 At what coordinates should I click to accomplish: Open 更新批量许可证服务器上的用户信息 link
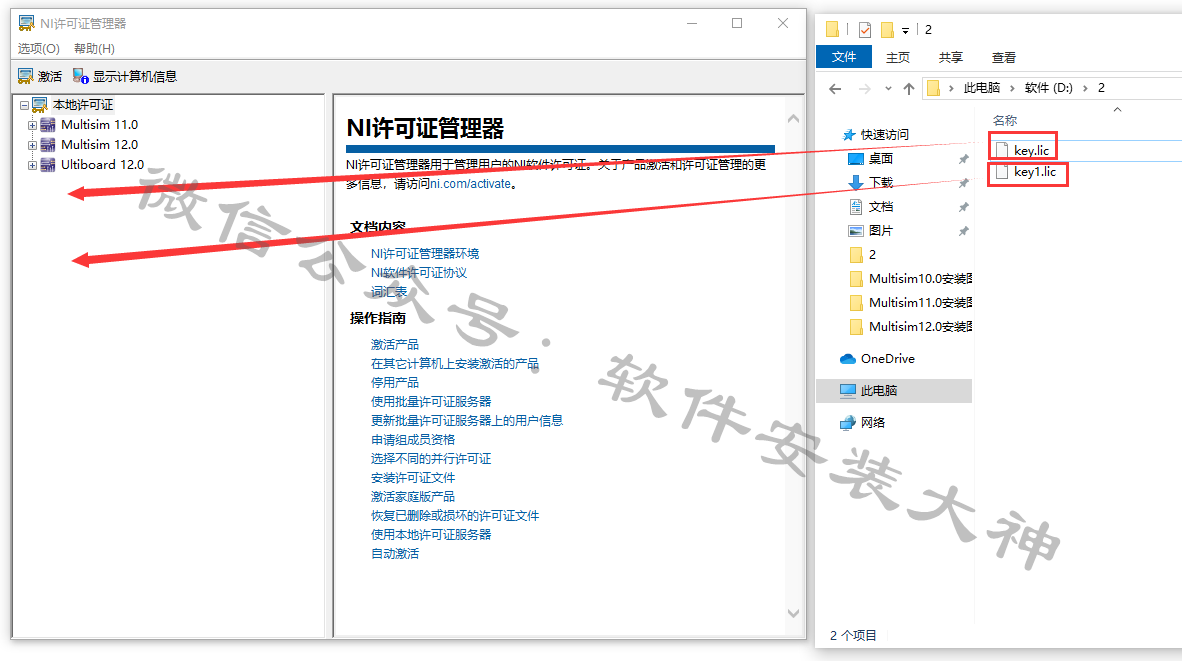[x=467, y=420]
